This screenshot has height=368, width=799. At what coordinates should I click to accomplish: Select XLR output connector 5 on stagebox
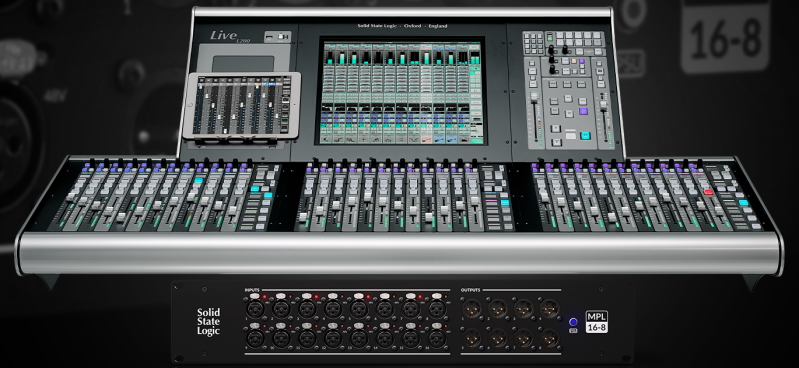point(471,338)
